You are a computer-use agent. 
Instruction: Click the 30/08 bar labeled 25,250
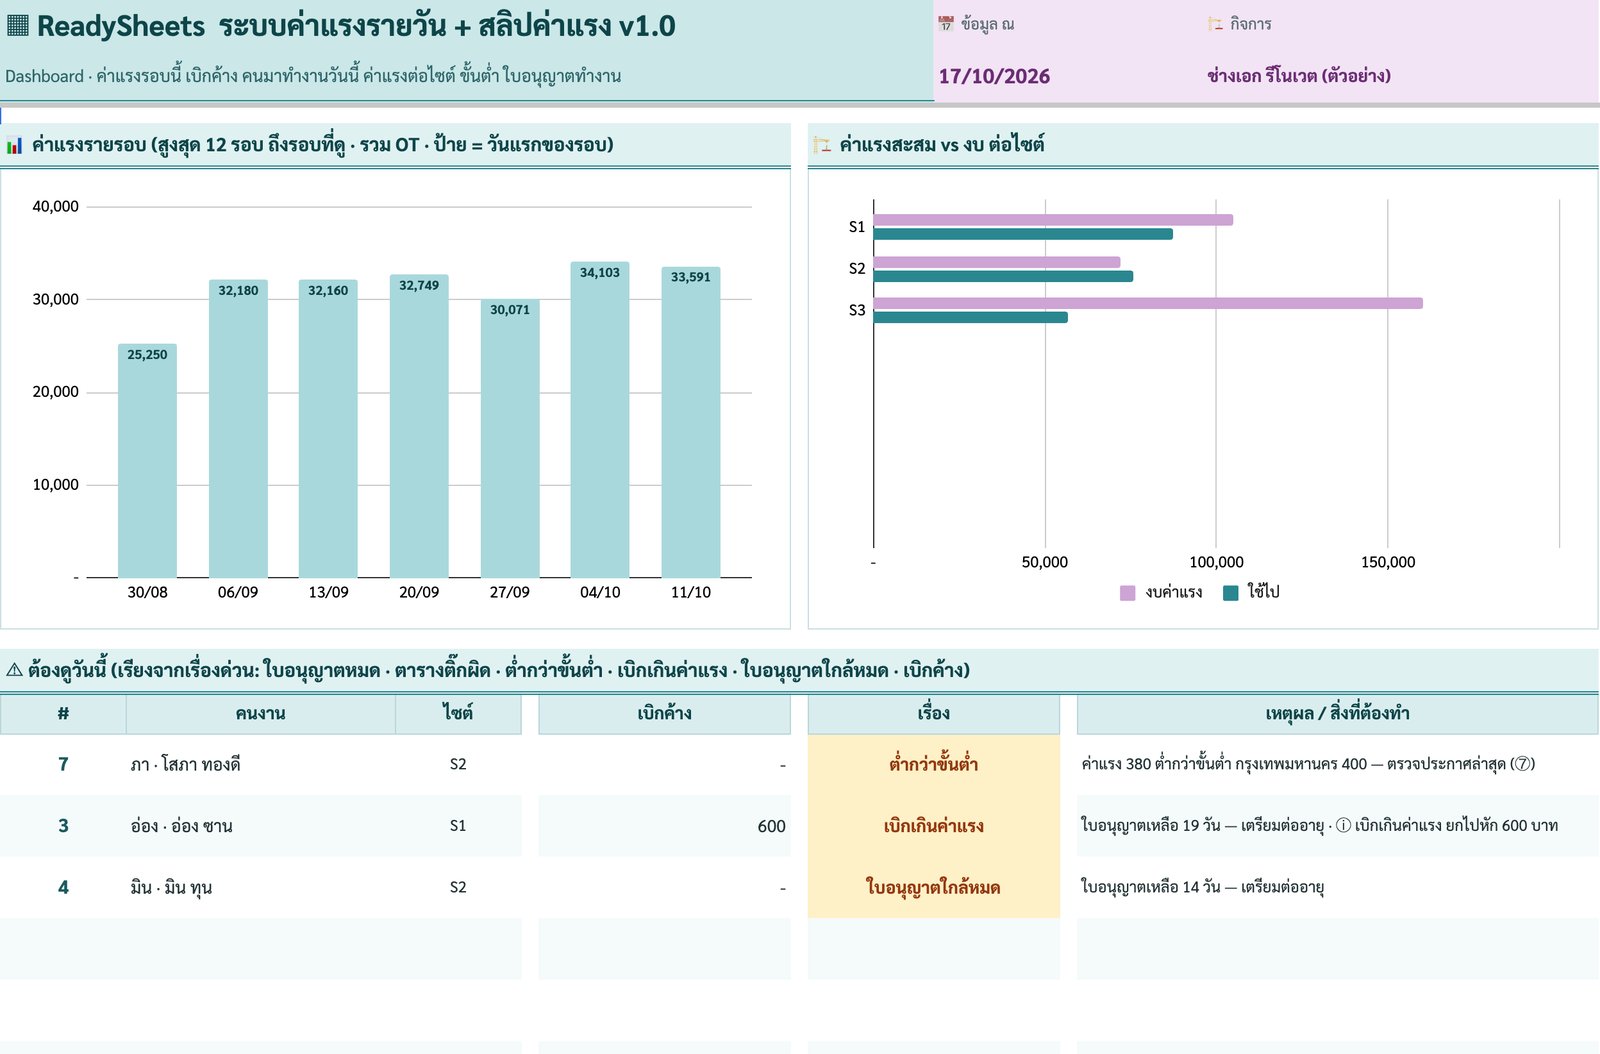[147, 461]
